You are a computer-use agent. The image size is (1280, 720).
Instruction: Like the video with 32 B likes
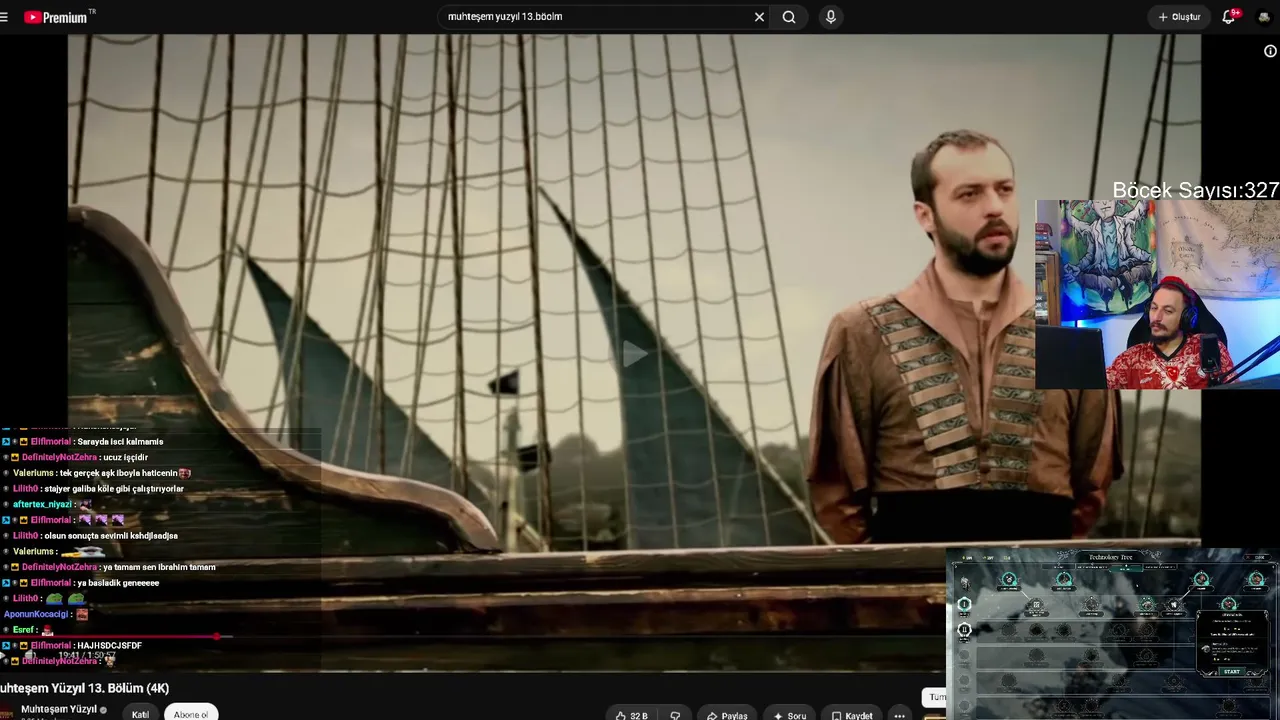632,715
